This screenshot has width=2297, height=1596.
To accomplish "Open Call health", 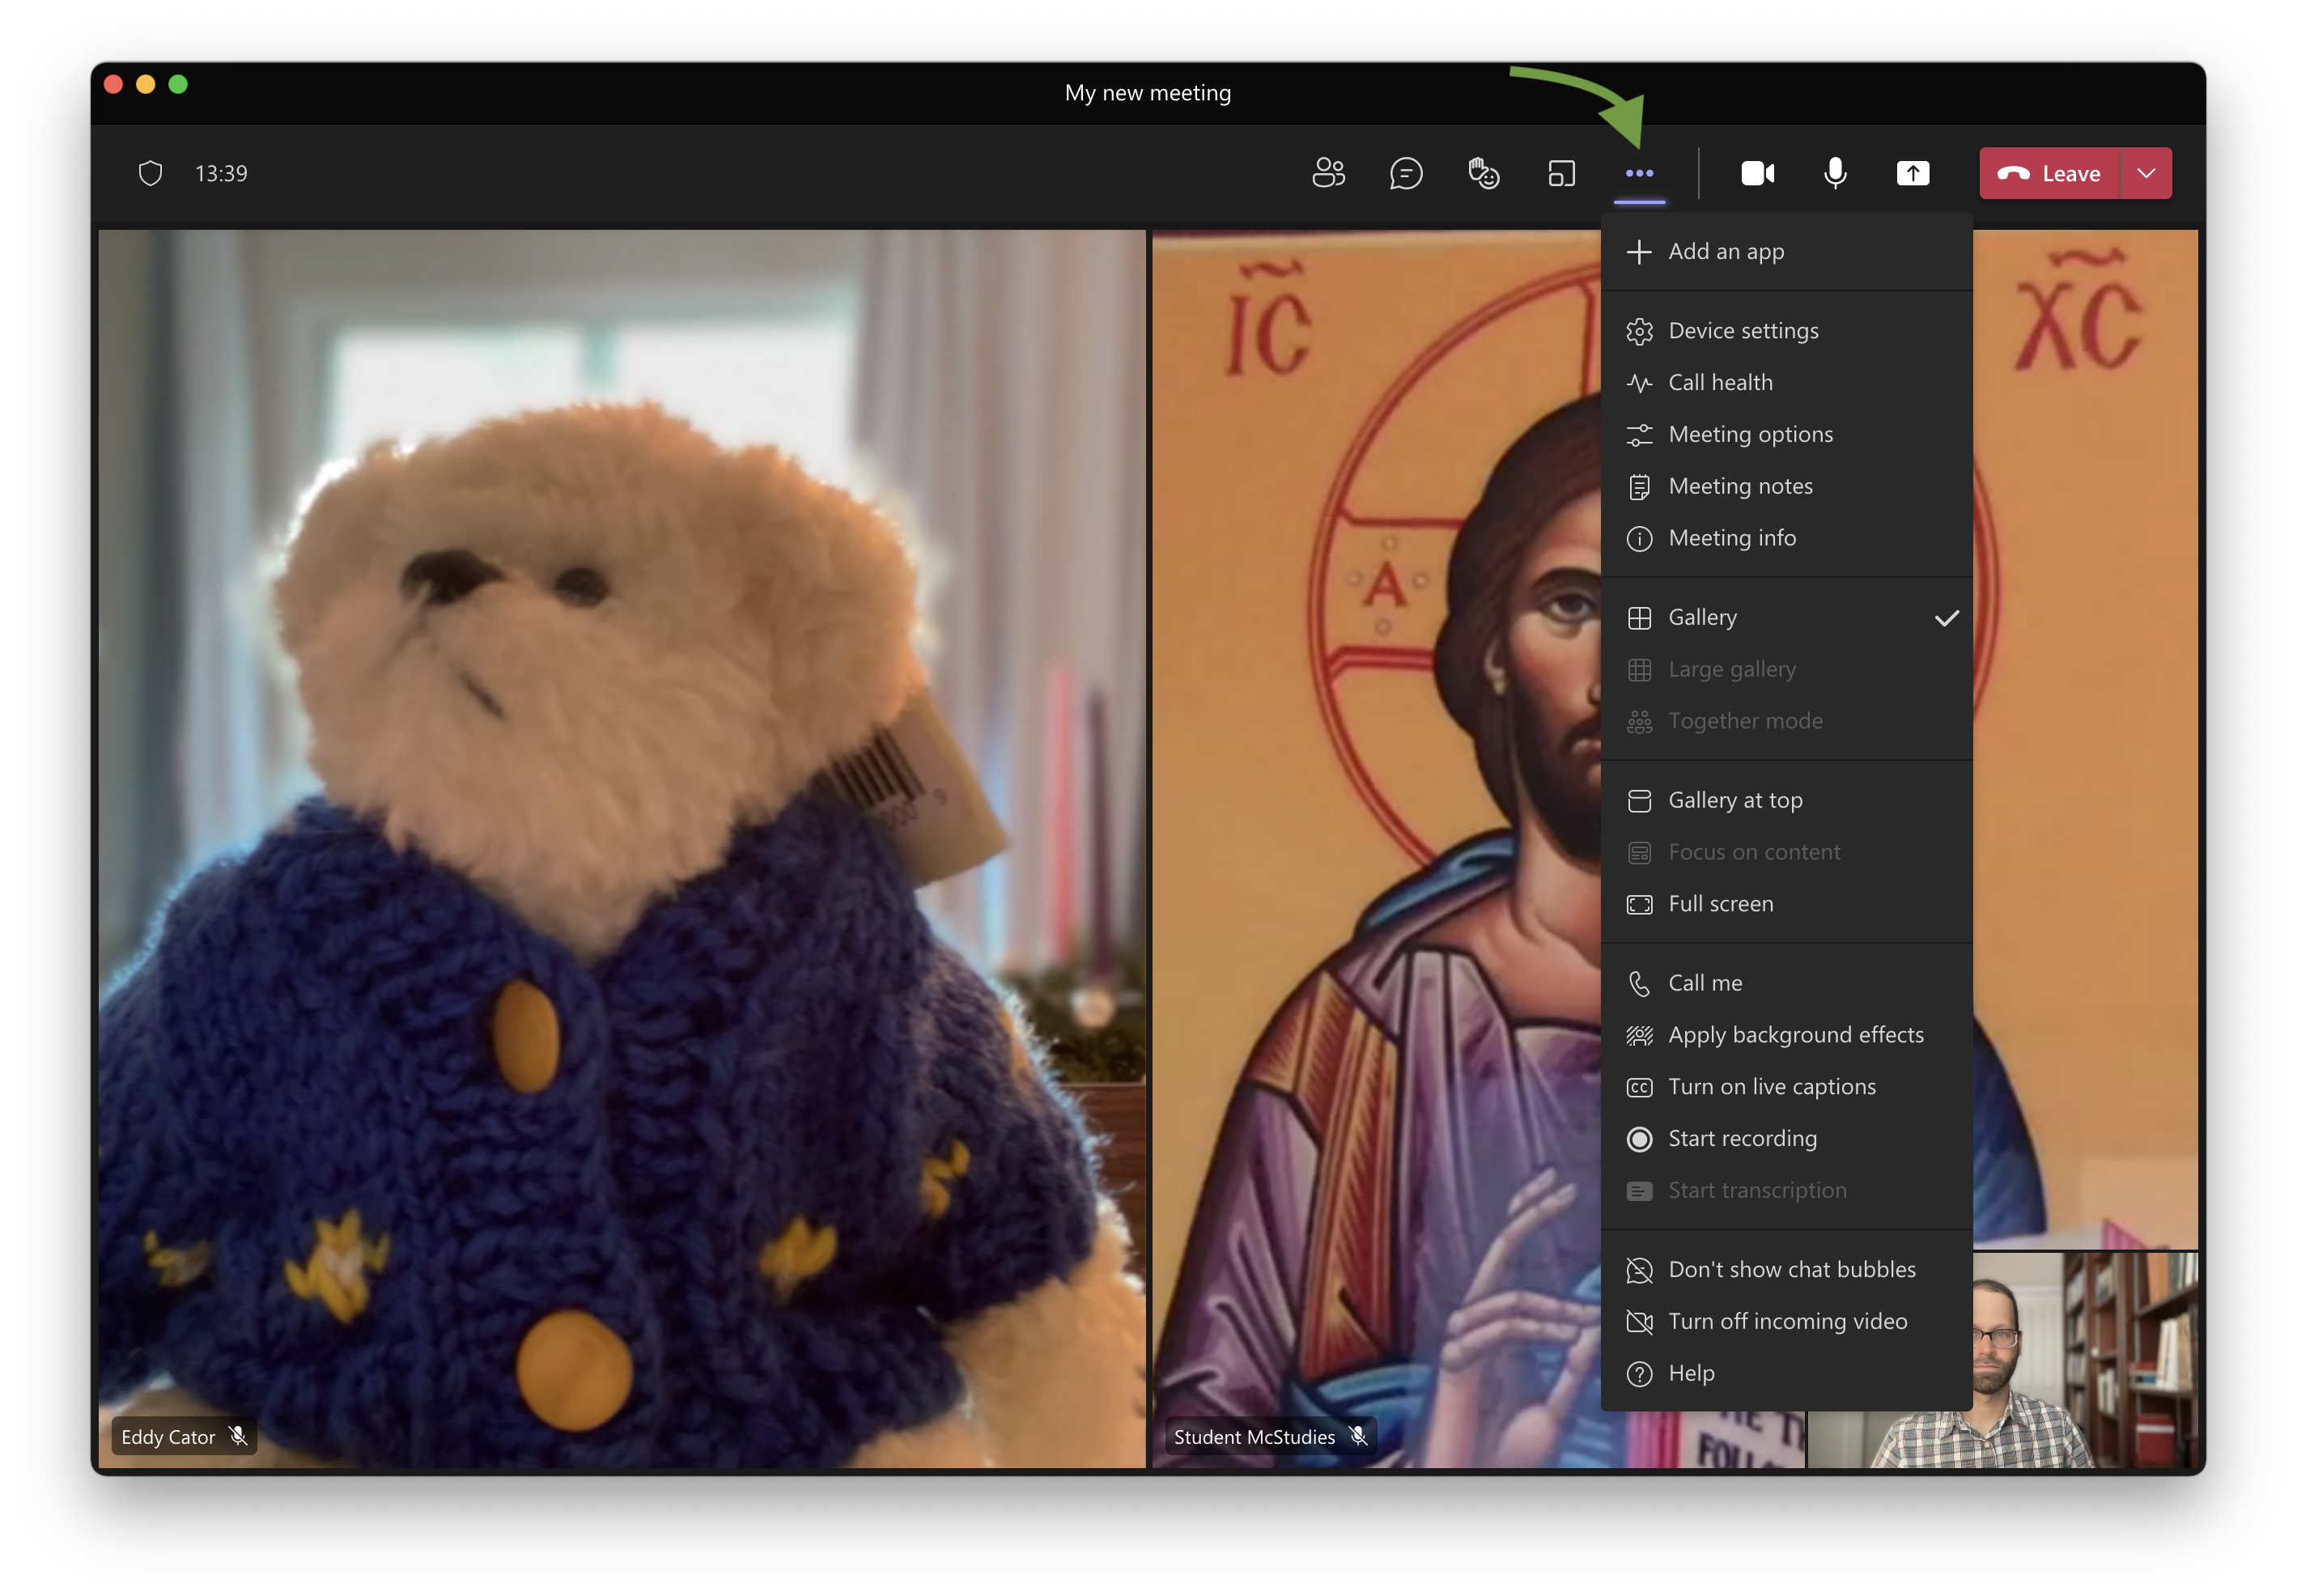I will tap(1786, 382).
